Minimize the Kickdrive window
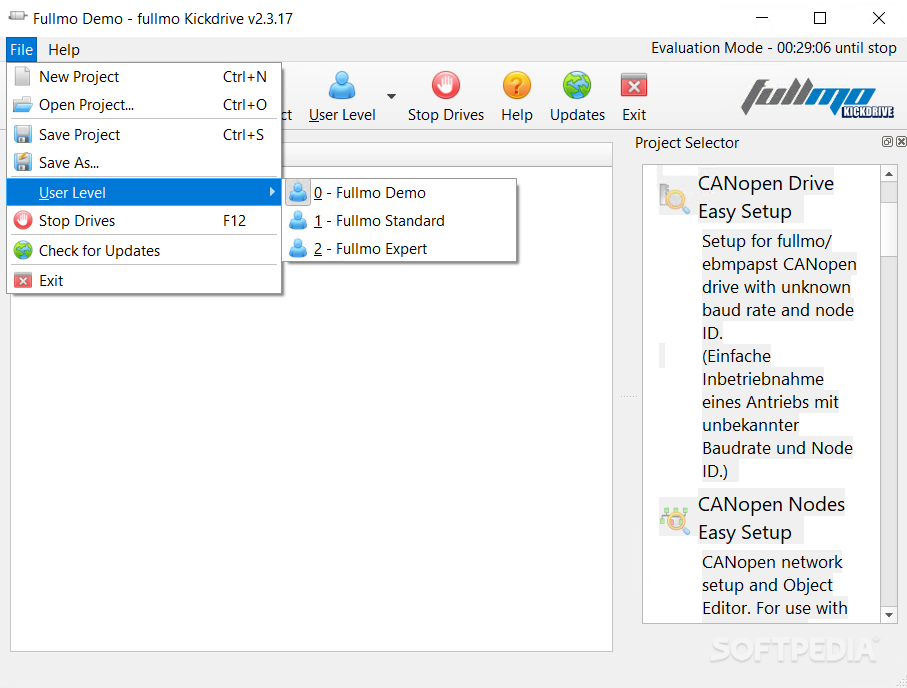907x688 pixels. (x=762, y=18)
